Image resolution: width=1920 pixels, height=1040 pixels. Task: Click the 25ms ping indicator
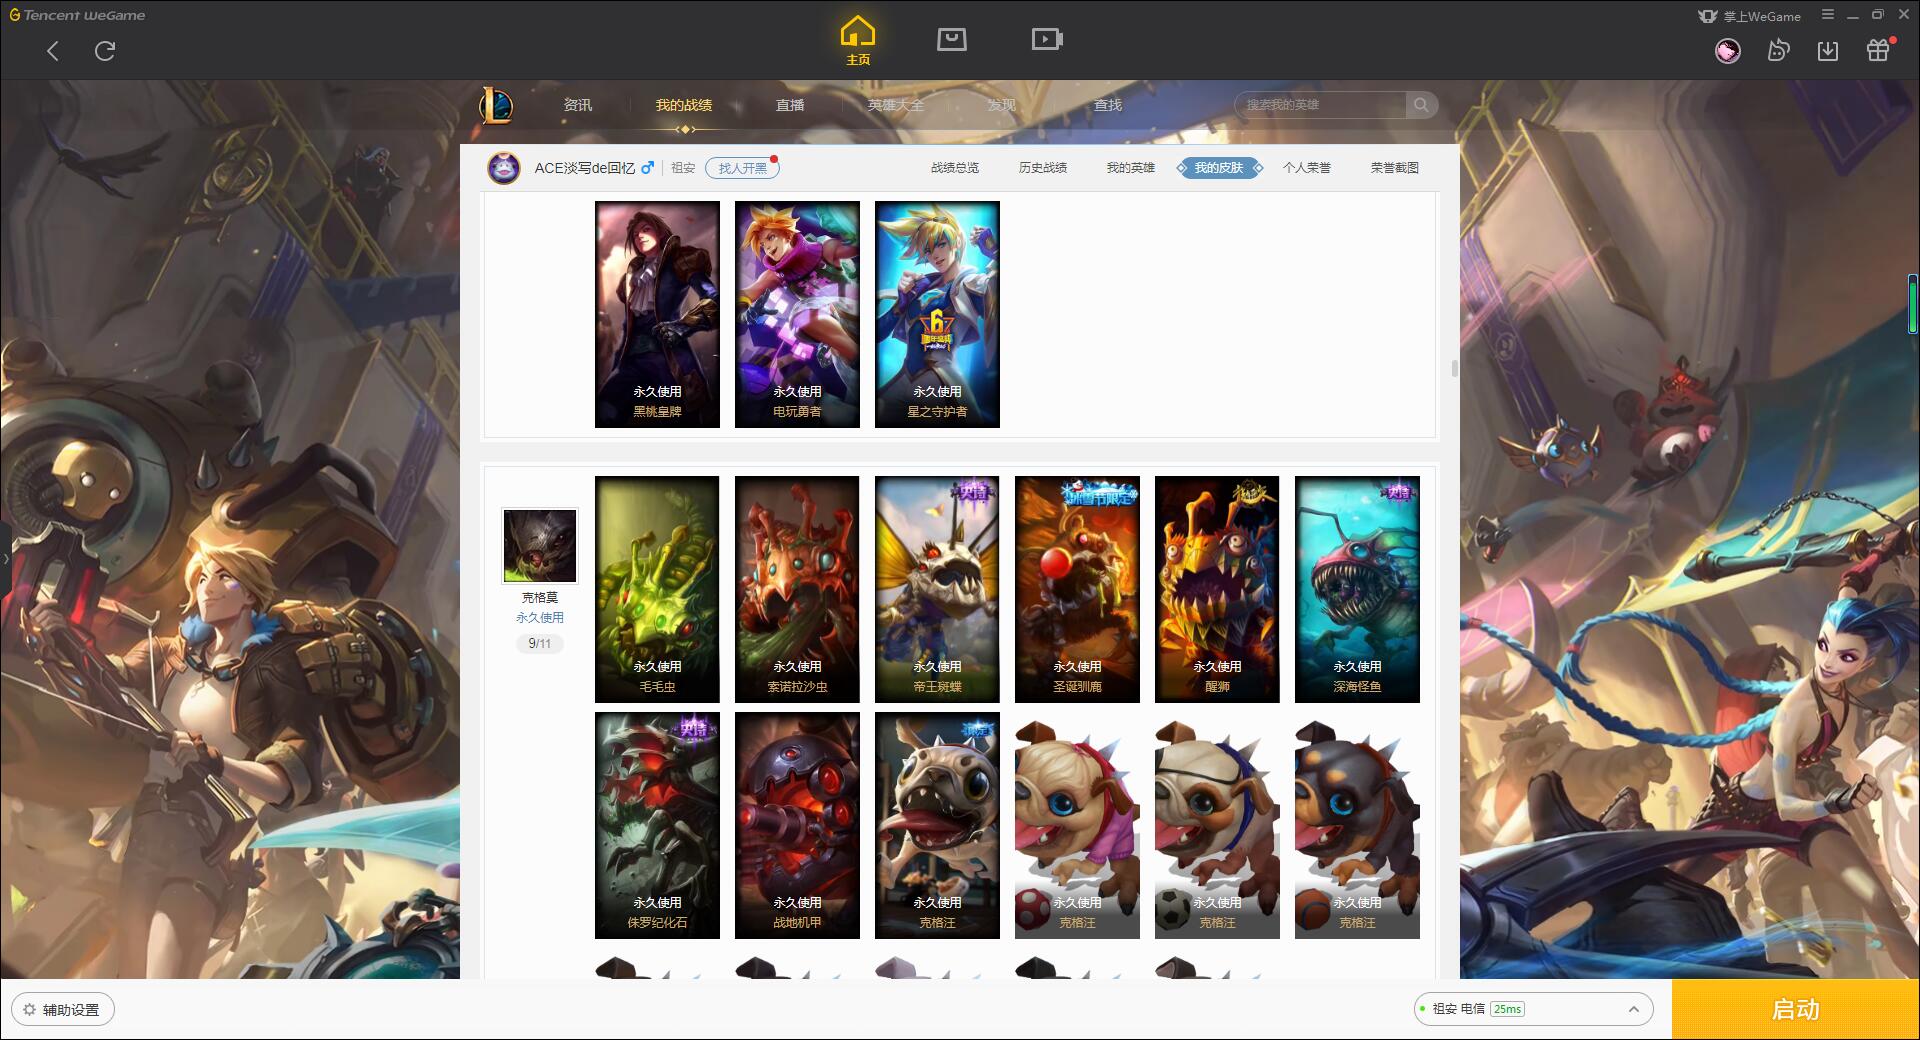pyautogui.click(x=1507, y=1009)
